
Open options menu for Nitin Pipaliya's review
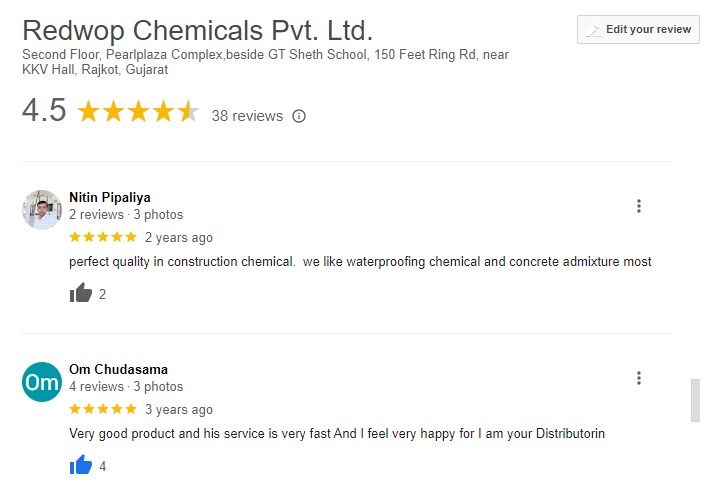(x=639, y=206)
